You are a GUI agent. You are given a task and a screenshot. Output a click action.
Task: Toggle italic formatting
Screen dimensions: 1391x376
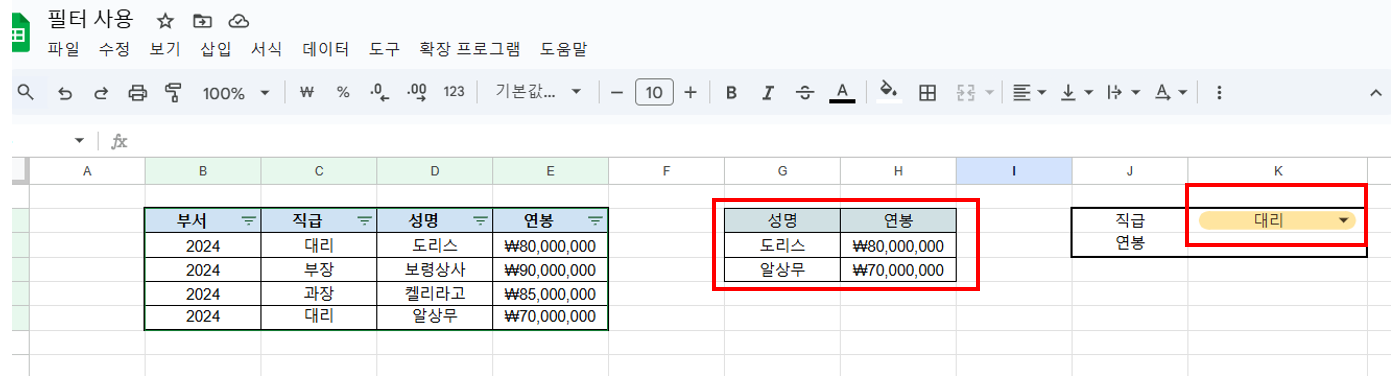768,93
